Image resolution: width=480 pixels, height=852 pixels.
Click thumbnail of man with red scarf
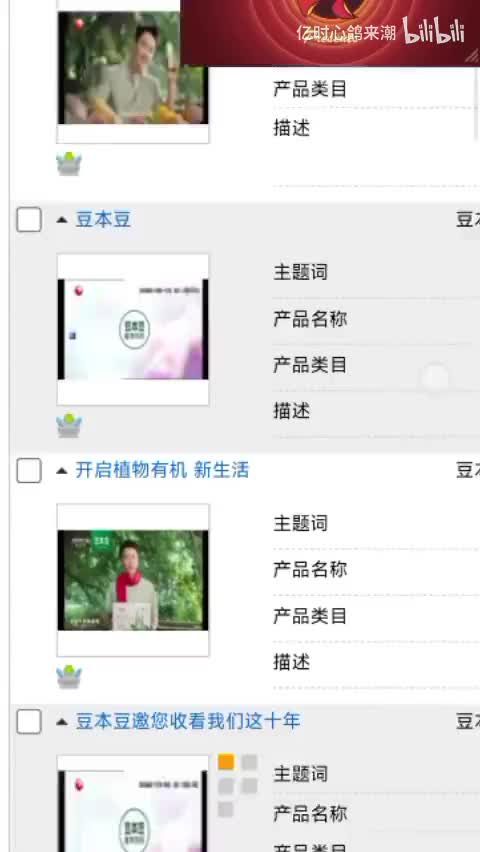[133, 580]
